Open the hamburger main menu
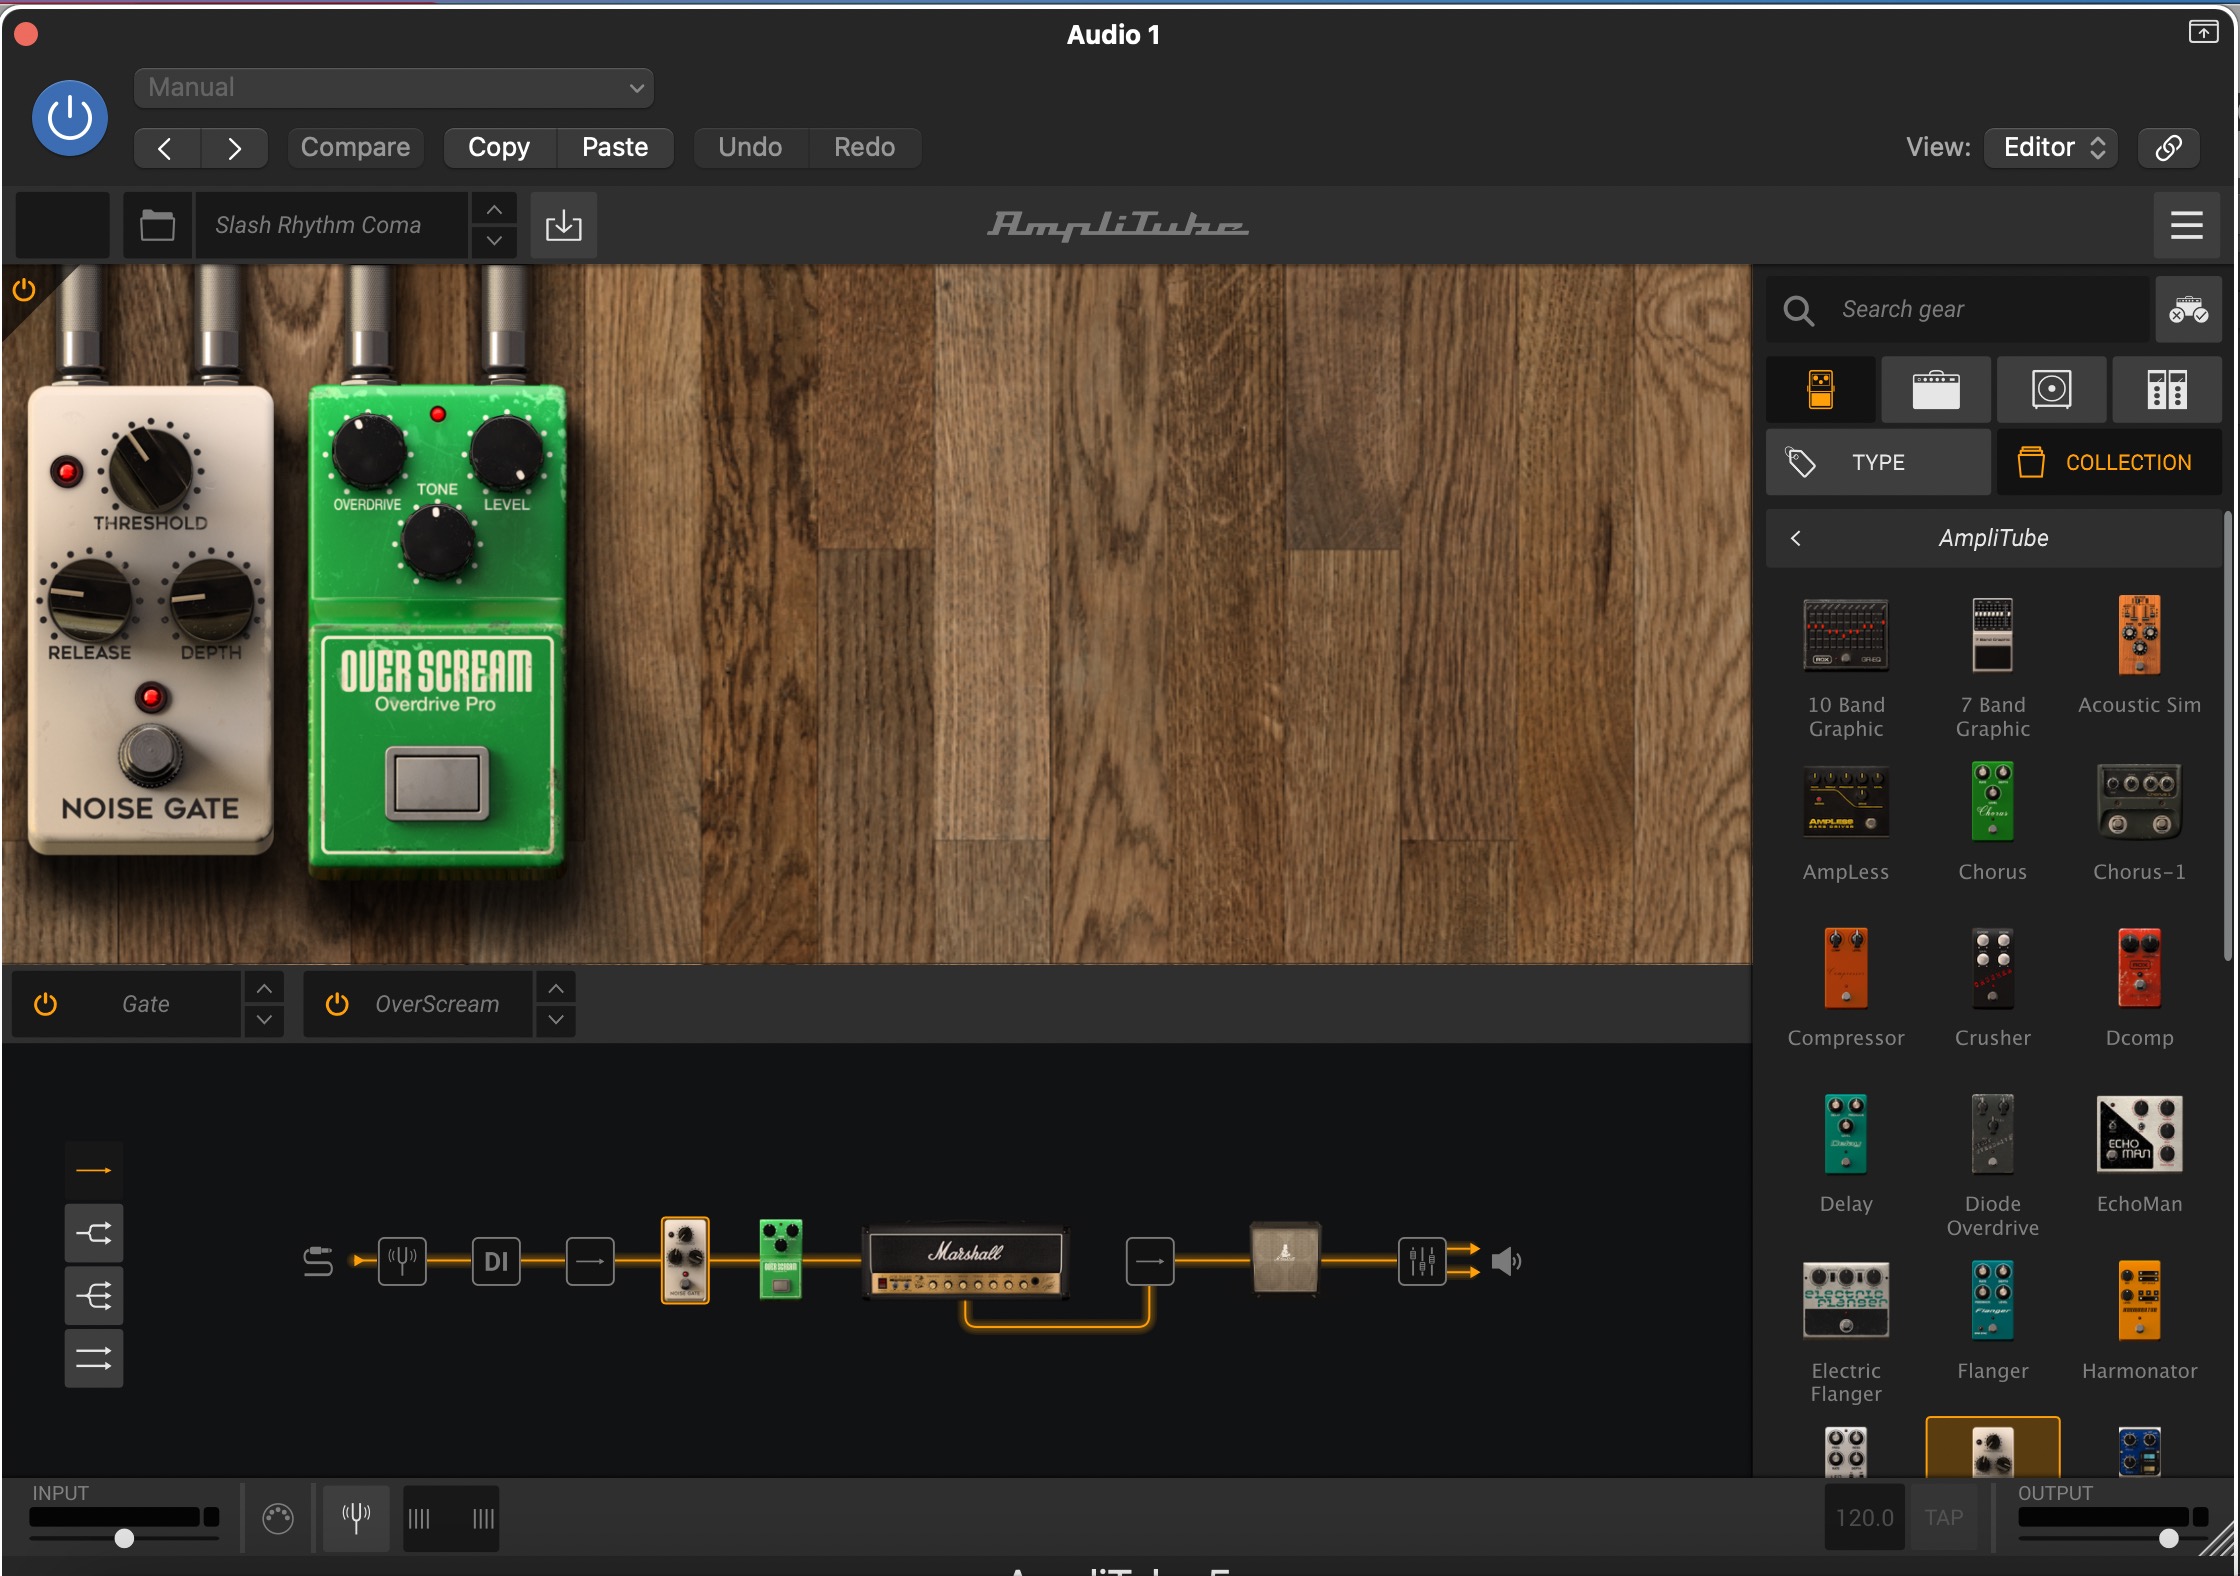Image resolution: width=2240 pixels, height=1576 pixels. point(2187,225)
